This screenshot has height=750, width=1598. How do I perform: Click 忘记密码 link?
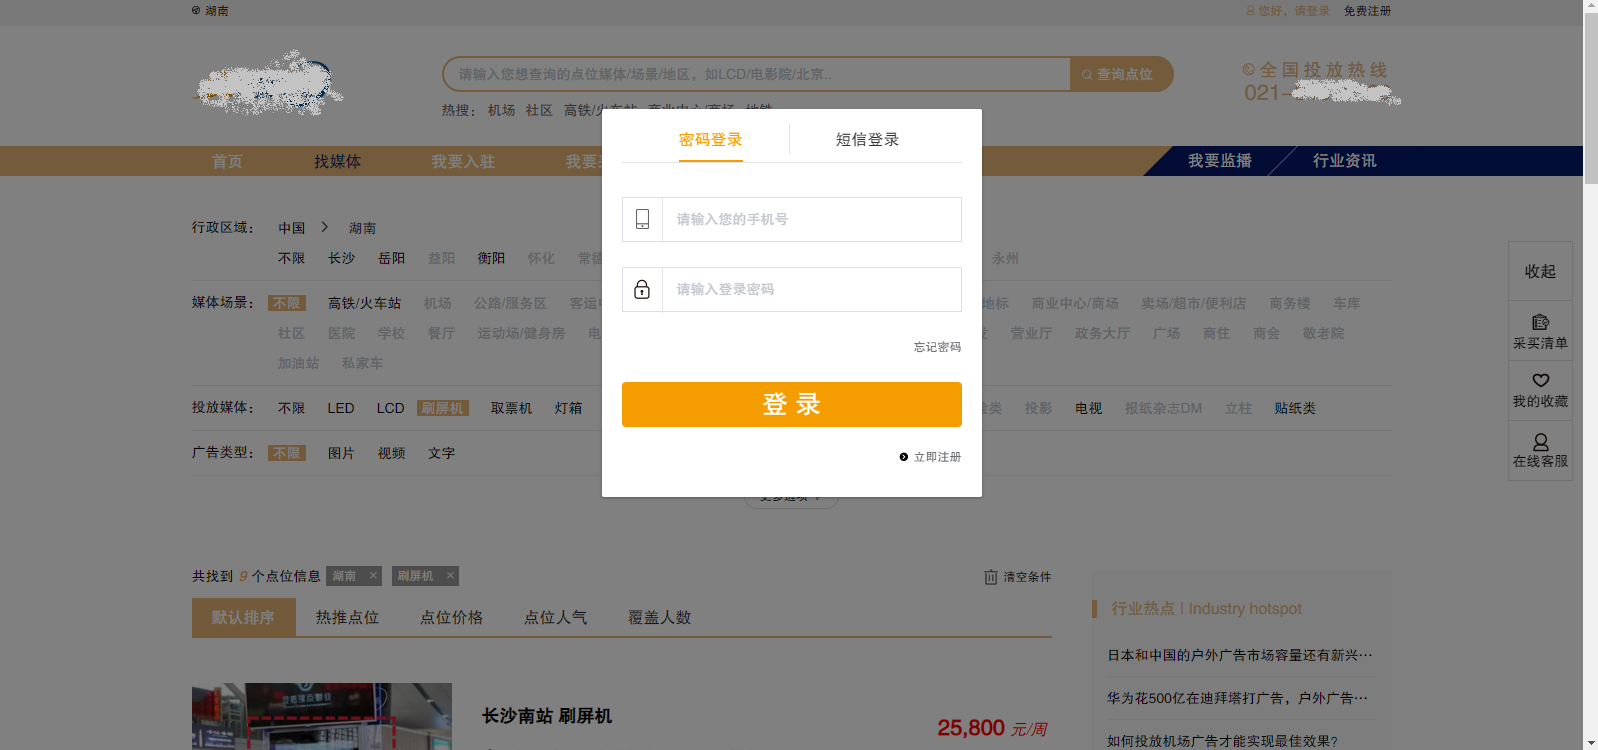tap(937, 347)
